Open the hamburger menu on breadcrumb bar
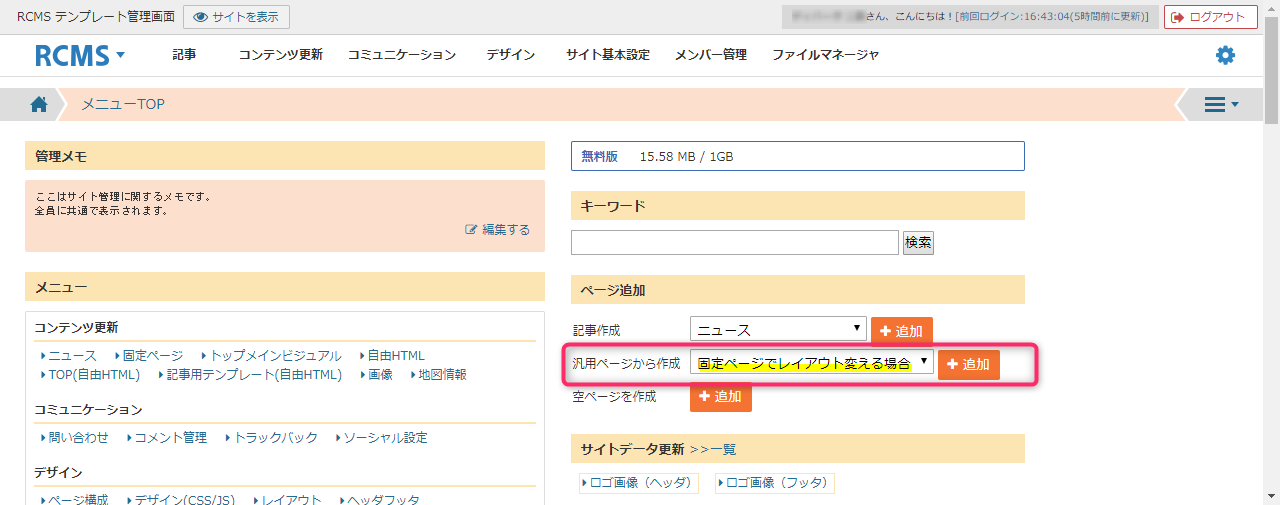Screen dimensions: 1280x505 [x=1220, y=104]
